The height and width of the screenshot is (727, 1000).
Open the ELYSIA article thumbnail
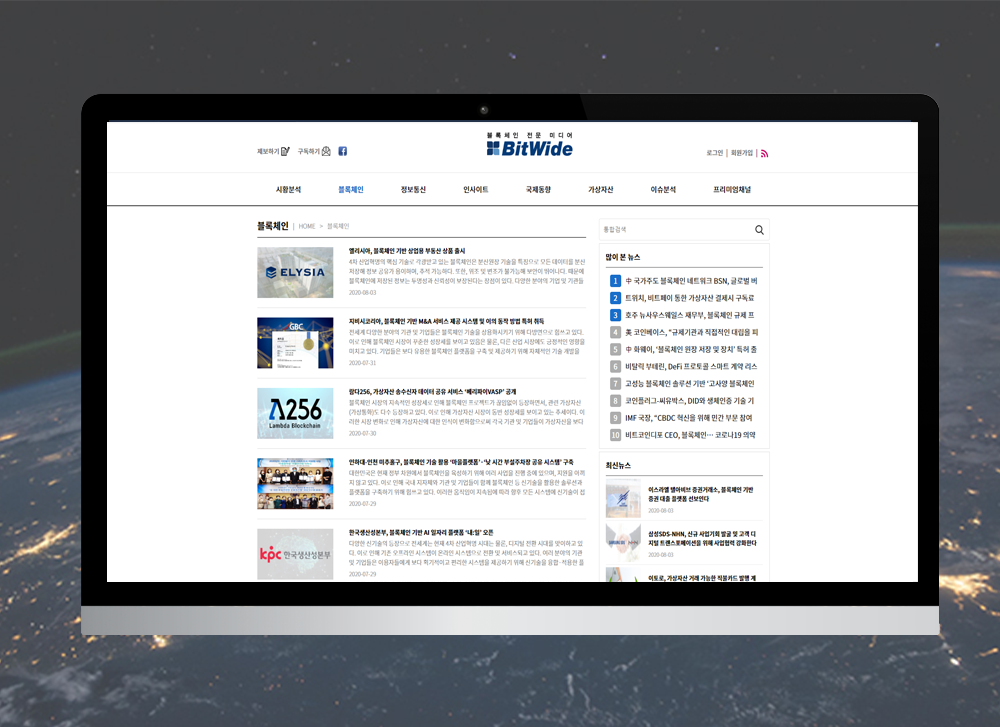295,273
